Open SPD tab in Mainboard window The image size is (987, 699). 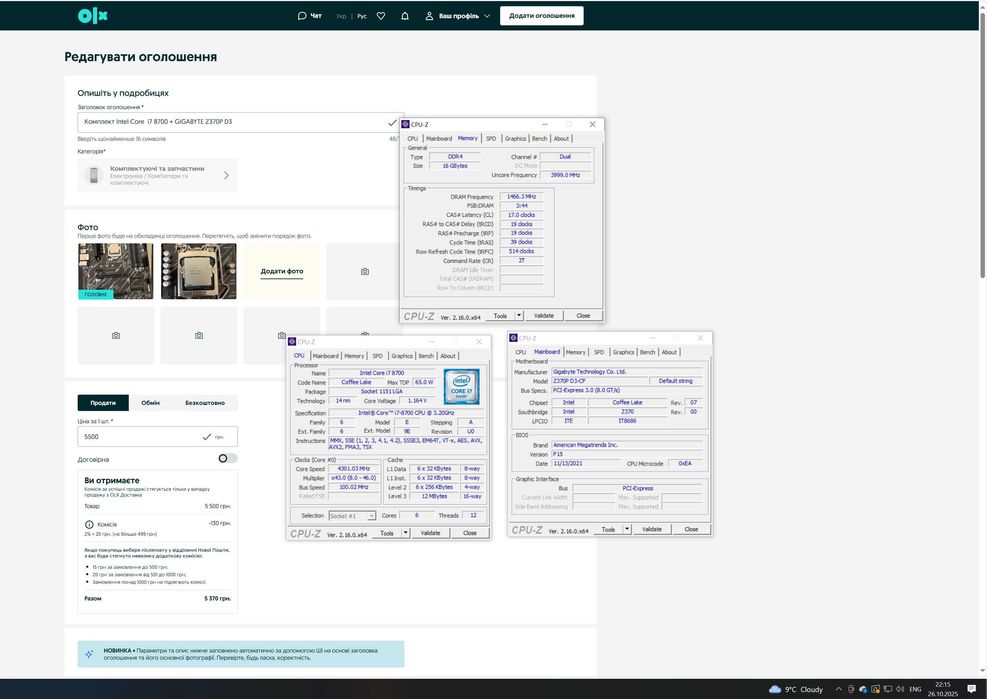599,352
